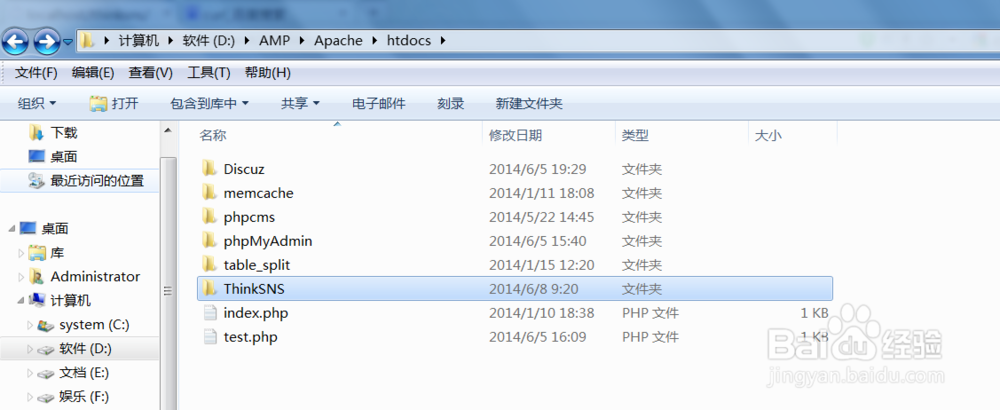Select the Discuz folder icon
This screenshot has height=410, width=1000.
(209, 169)
